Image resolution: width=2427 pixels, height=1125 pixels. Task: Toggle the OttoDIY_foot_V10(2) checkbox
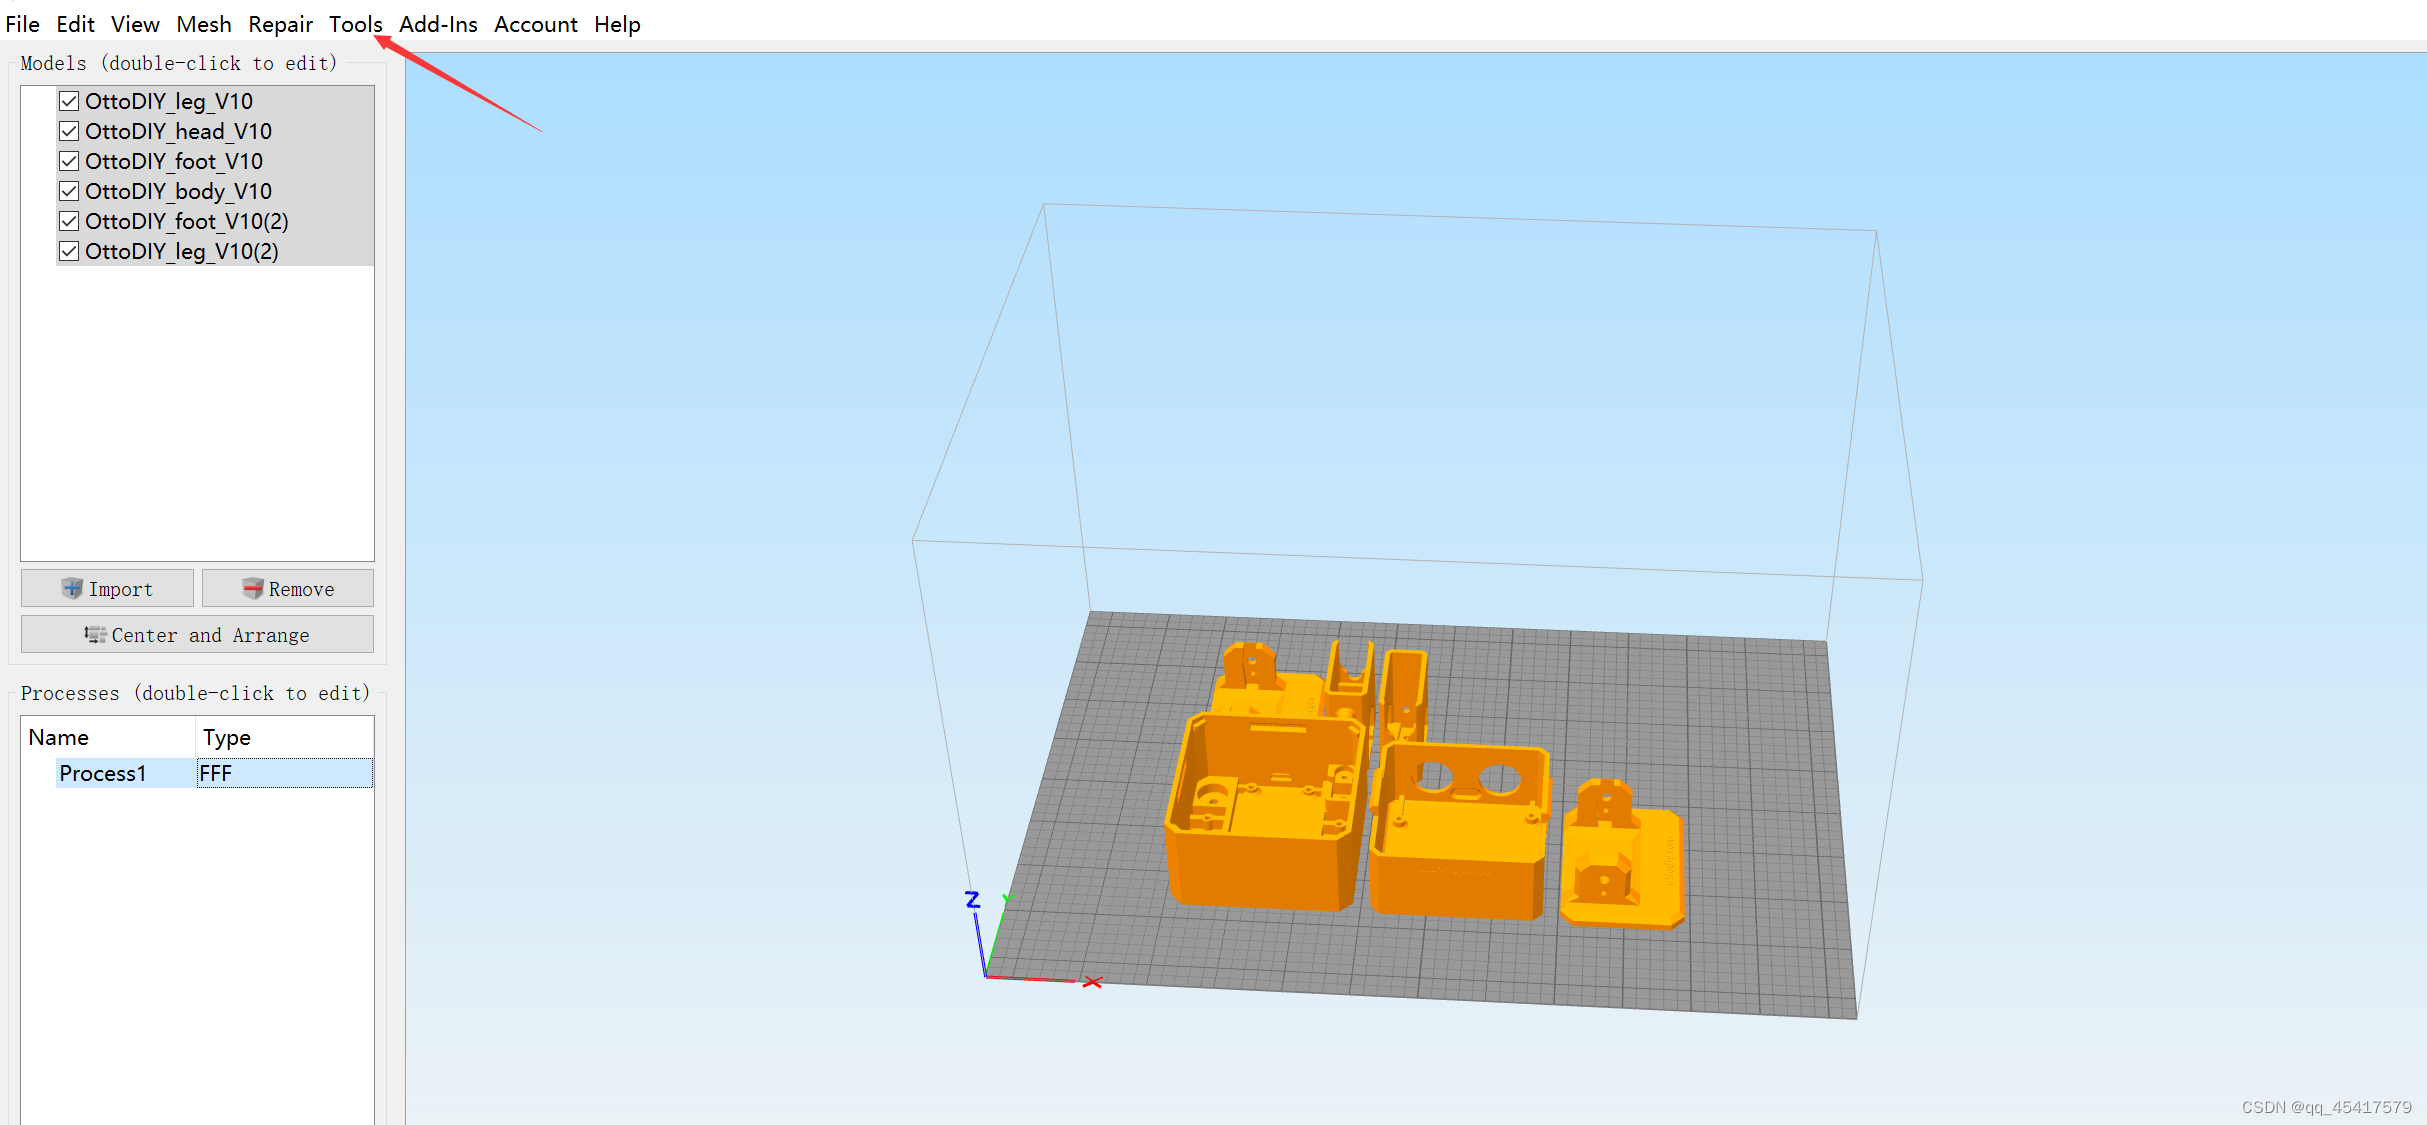pos(68,221)
